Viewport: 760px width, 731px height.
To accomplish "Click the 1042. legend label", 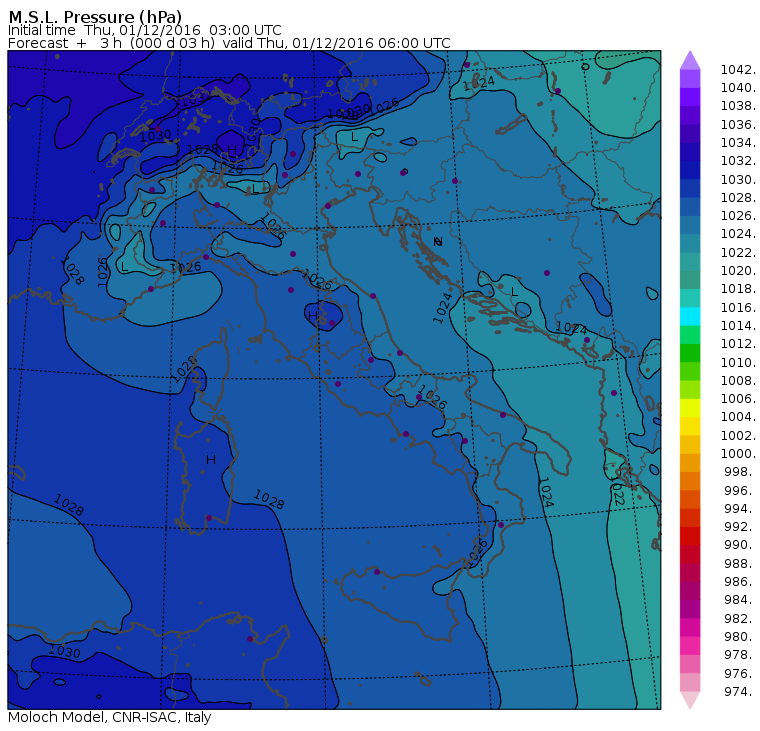I will click(x=738, y=70).
